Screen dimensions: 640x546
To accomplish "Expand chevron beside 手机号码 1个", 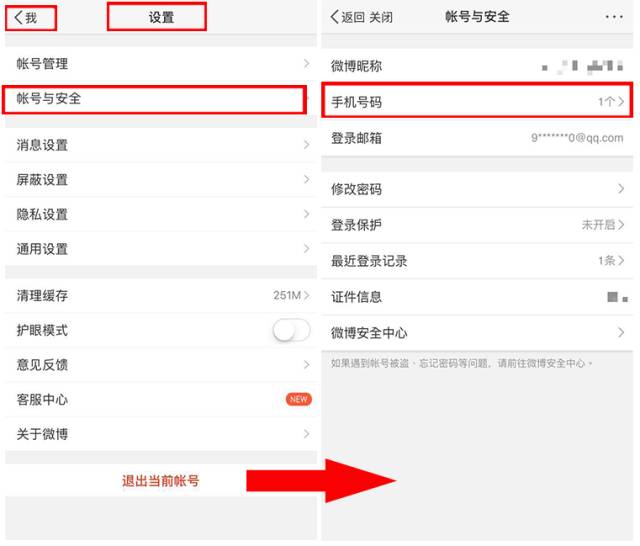I will click(621, 102).
